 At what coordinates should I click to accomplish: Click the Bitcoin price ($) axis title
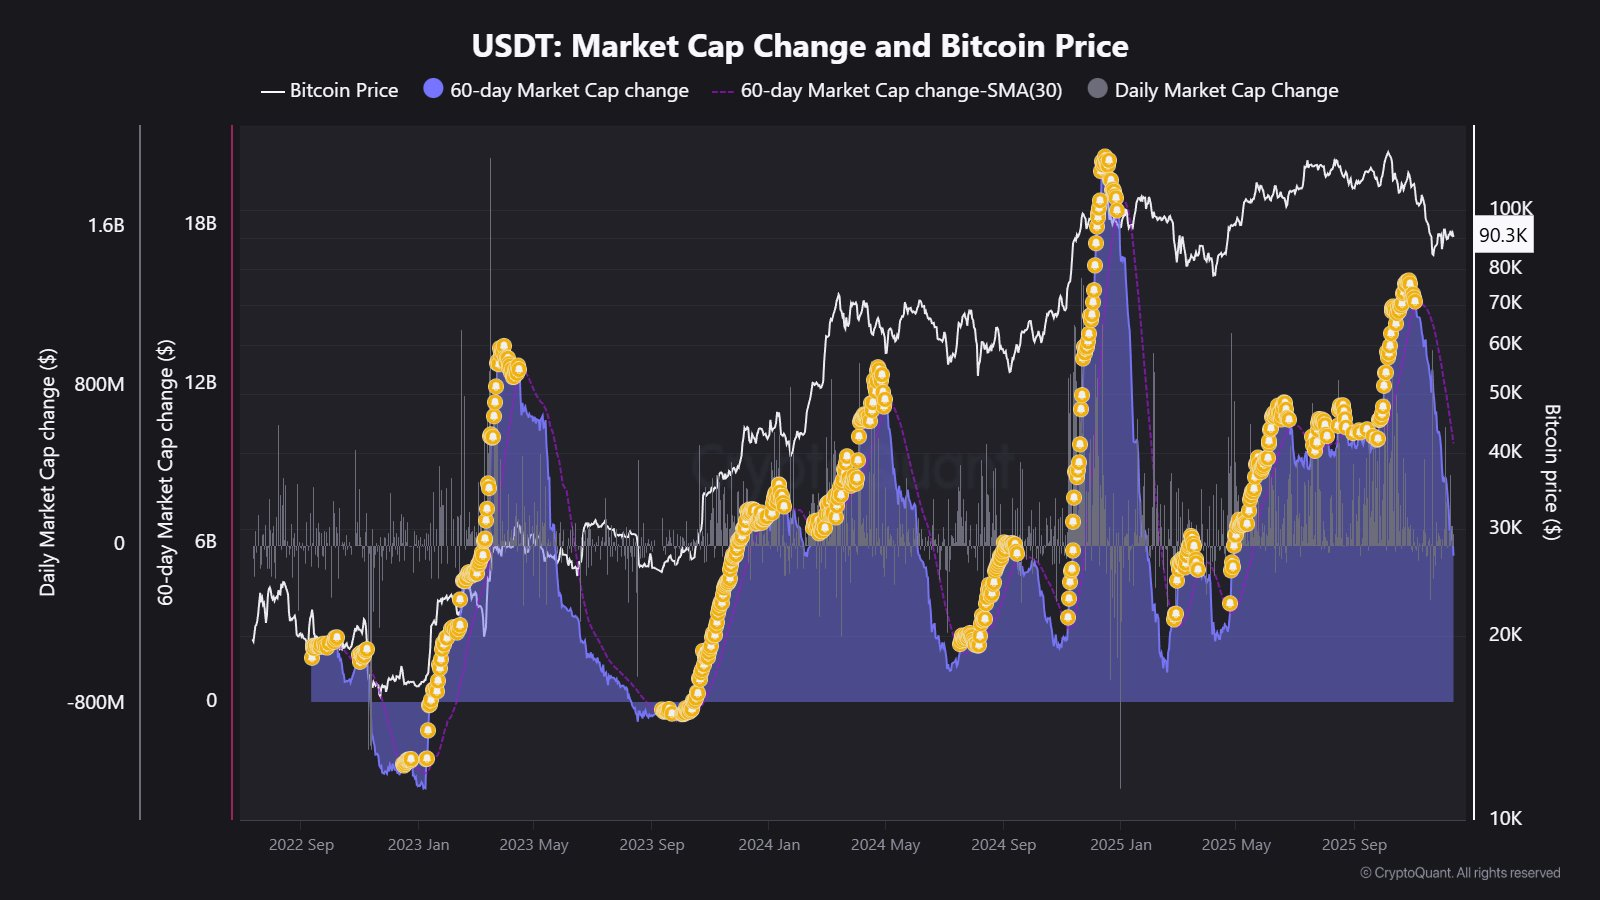1551,472
